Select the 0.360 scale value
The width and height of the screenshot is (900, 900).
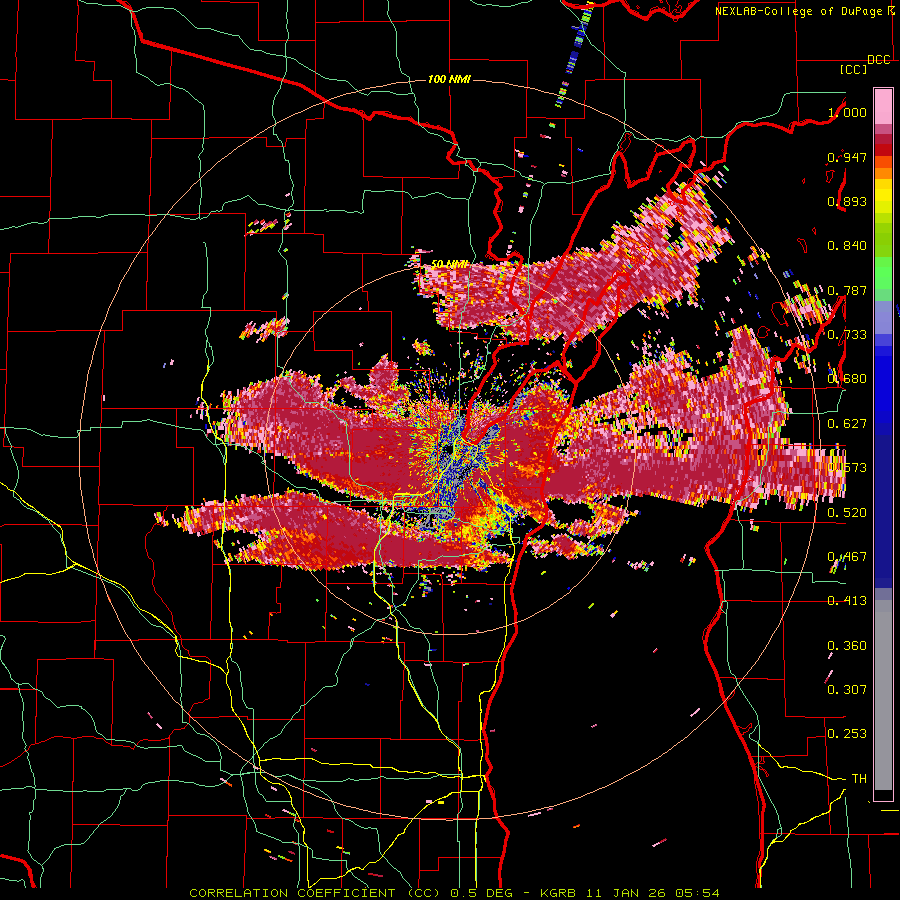pos(847,646)
